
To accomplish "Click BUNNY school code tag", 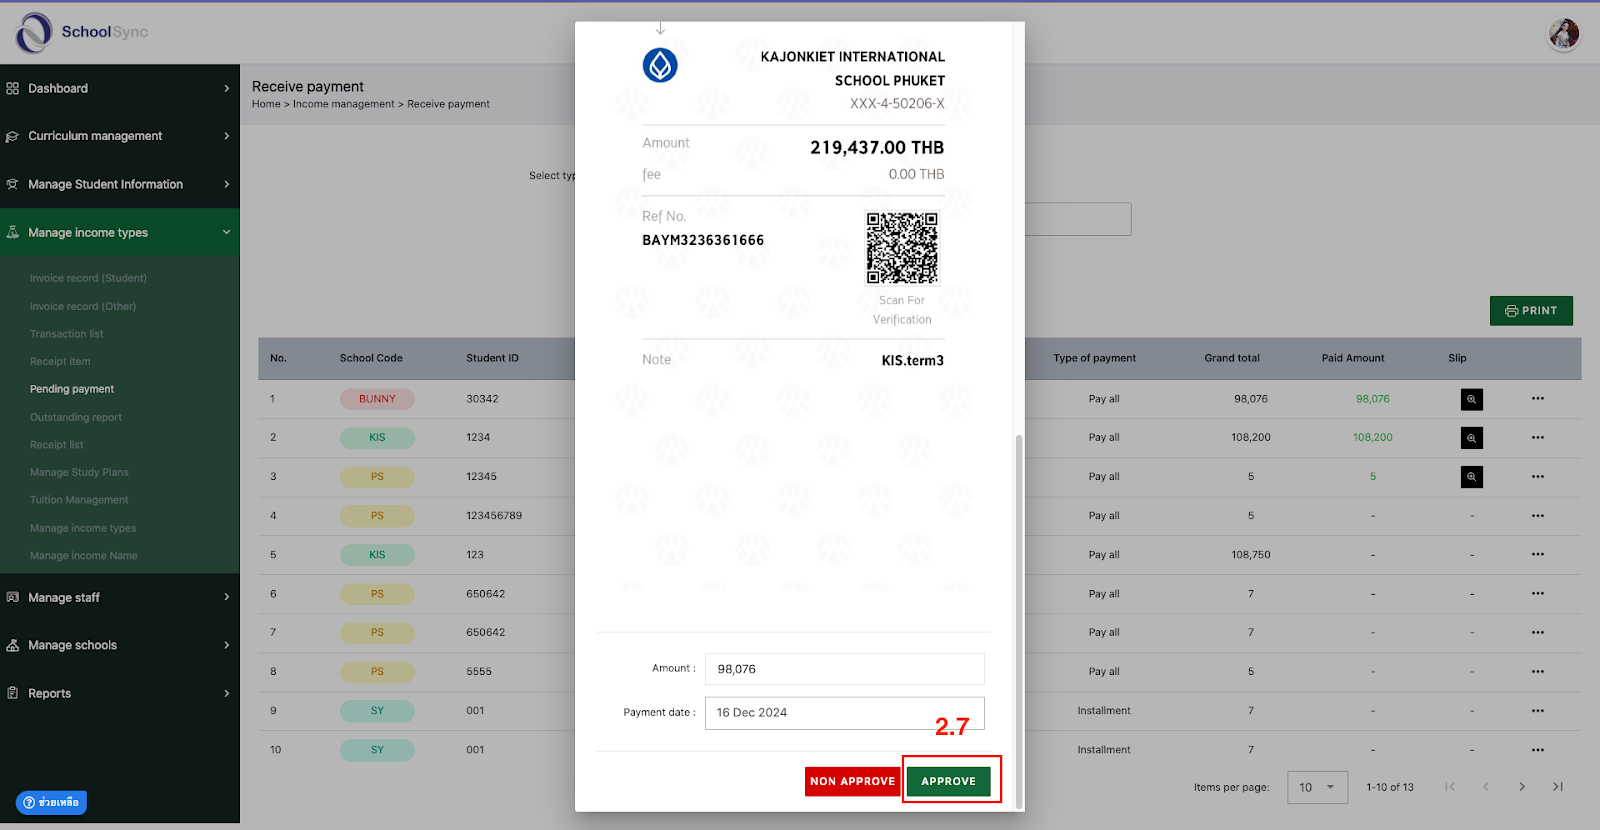I will point(377,399).
